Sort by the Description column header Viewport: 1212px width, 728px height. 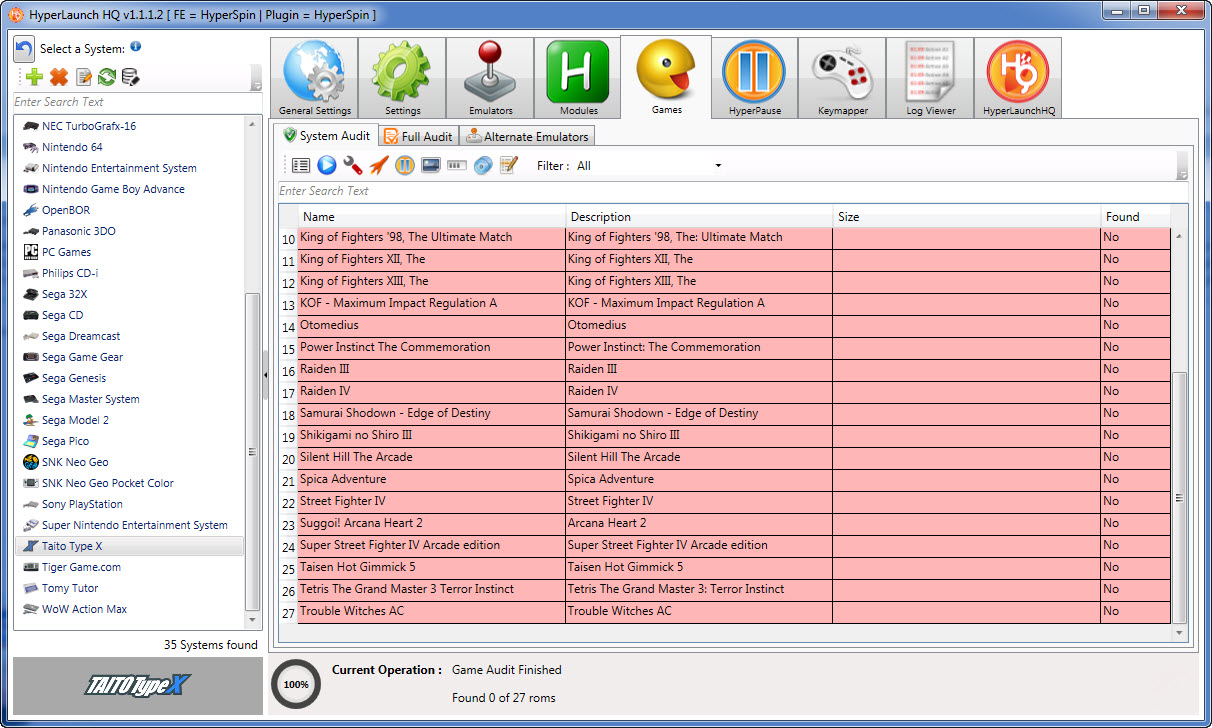[x=699, y=216]
